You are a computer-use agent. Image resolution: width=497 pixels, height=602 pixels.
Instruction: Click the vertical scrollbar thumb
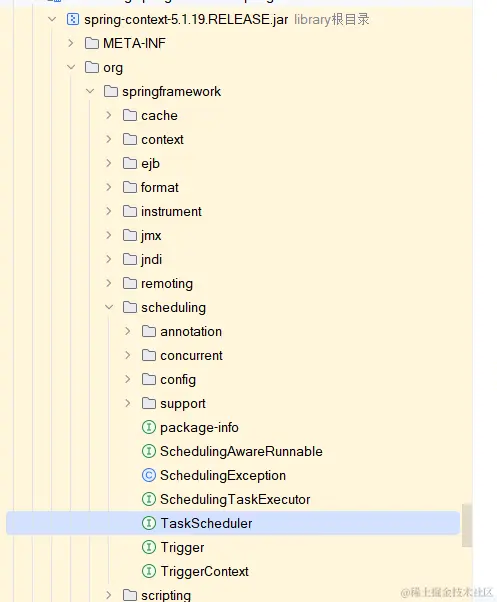tap(467, 525)
